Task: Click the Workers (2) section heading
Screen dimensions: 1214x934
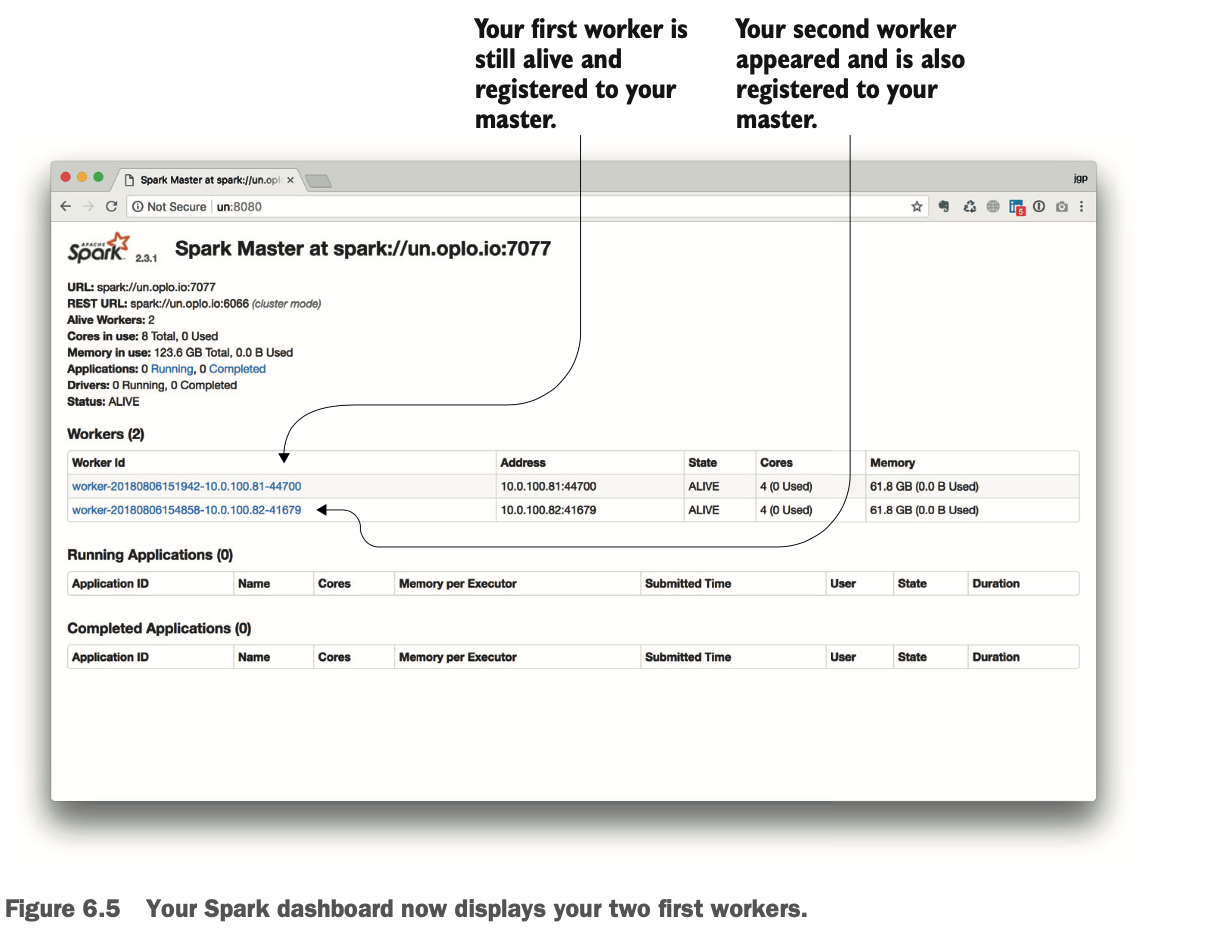Action: coord(106,434)
